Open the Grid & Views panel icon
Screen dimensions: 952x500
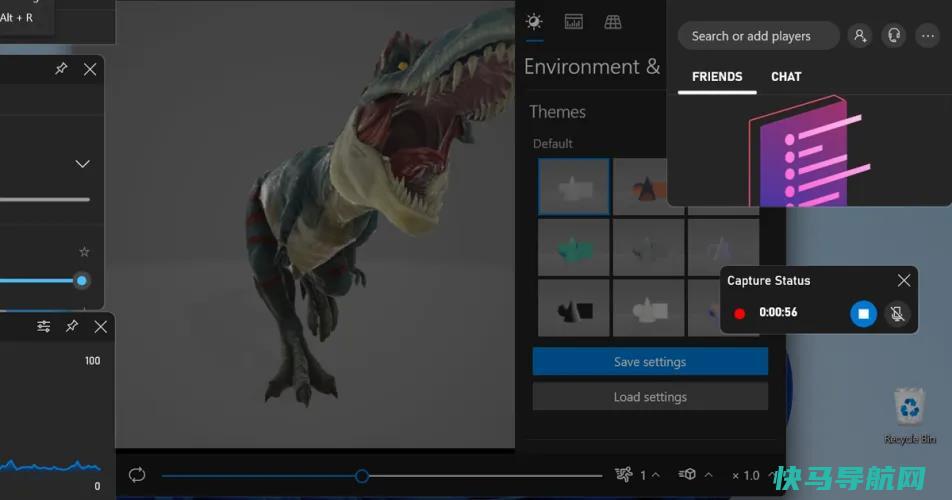(x=613, y=22)
